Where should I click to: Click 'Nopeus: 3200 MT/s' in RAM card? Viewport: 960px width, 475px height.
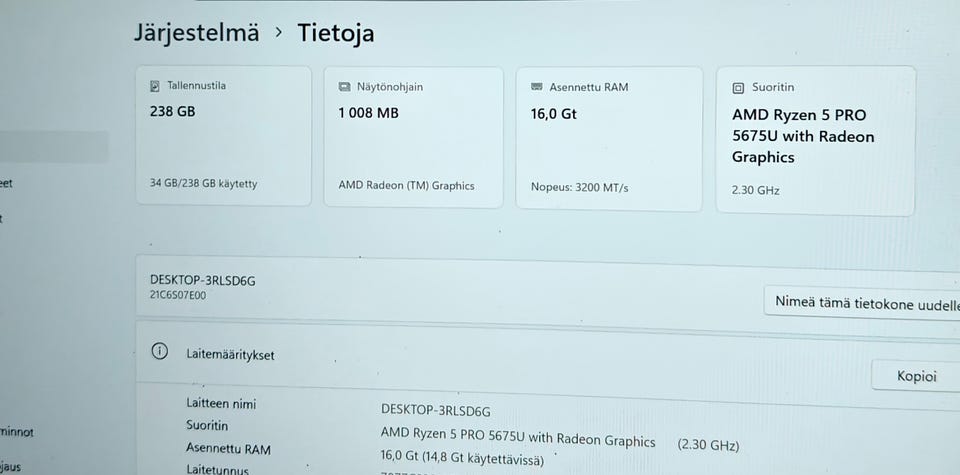[580, 188]
